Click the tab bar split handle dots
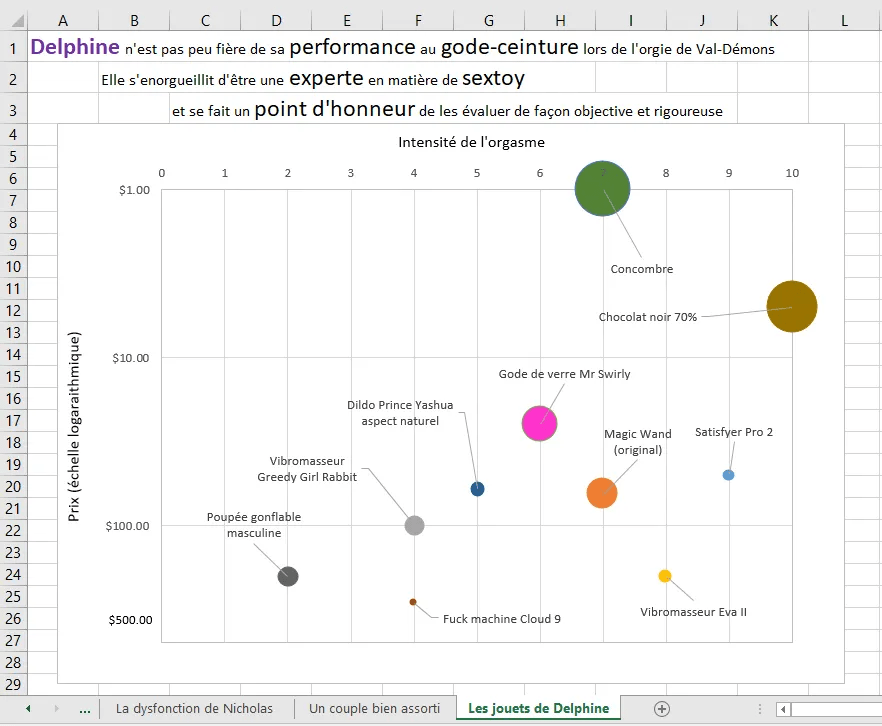Screen dimensions: 882x726 coord(760,709)
